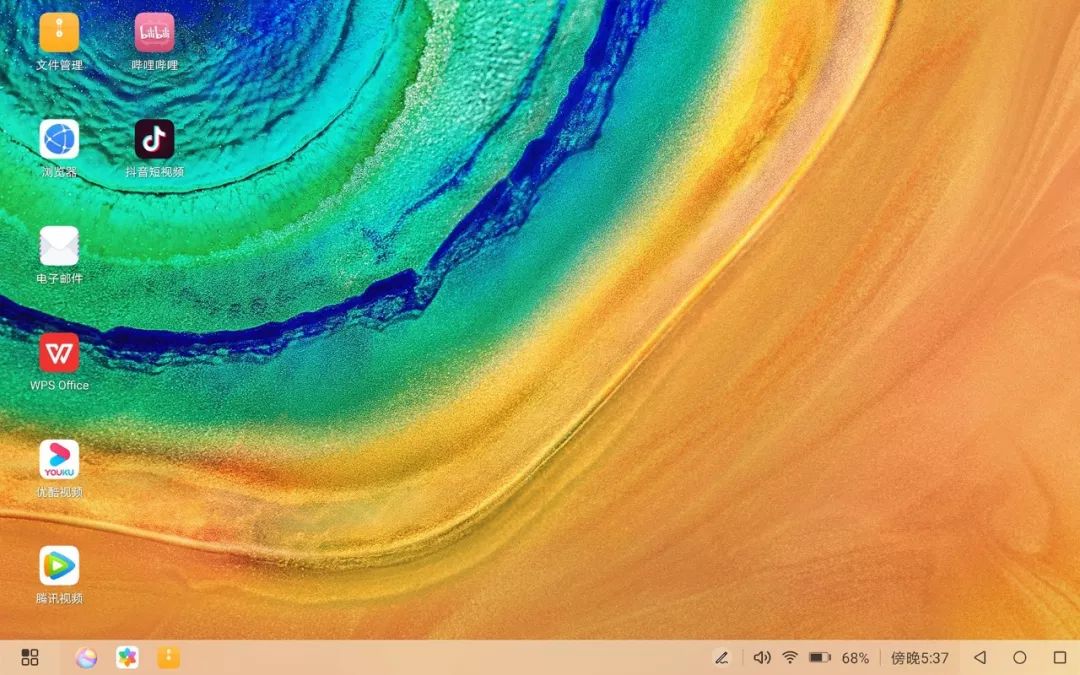Open the Celia assistant orb in taskbar
The image size is (1080, 675).
pyautogui.click(x=86, y=658)
